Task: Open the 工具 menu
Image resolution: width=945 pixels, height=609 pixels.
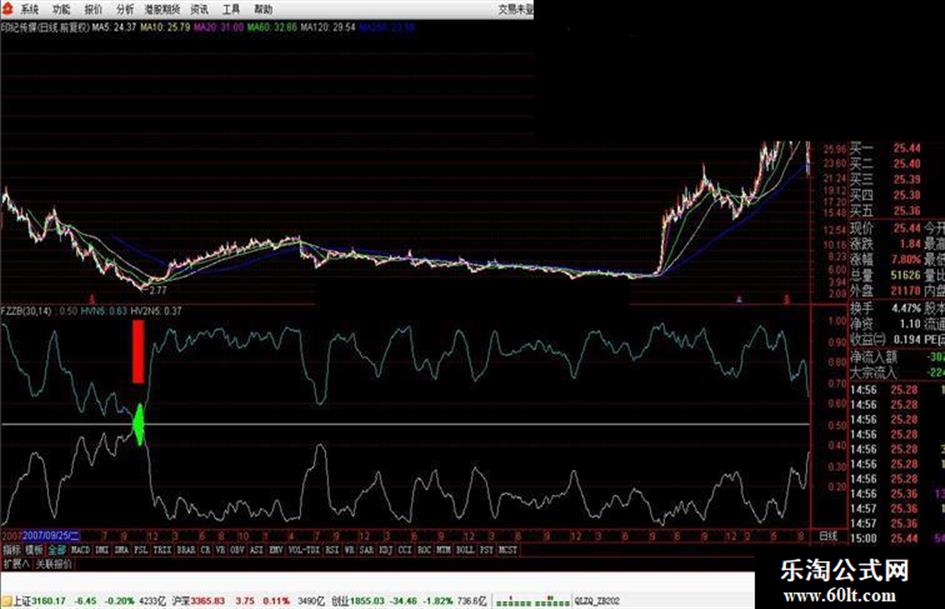Action: tap(231, 9)
